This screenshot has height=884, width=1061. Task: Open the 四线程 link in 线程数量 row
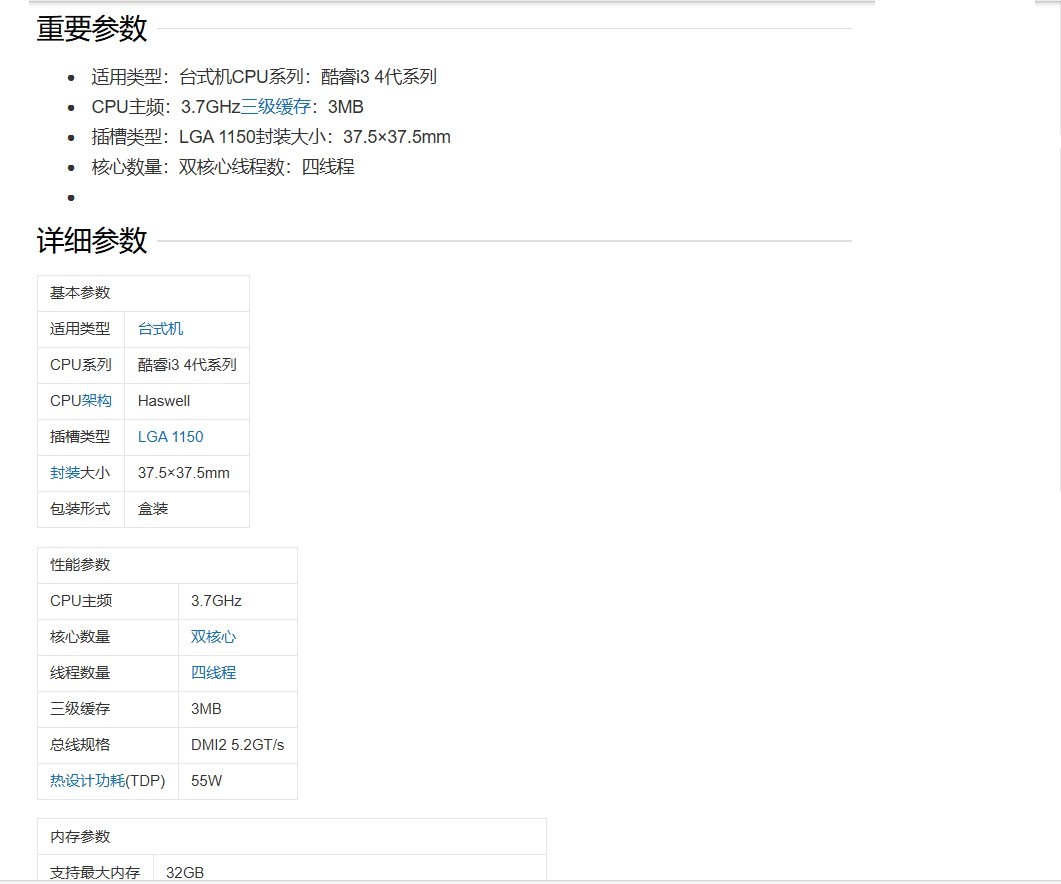tap(213, 672)
